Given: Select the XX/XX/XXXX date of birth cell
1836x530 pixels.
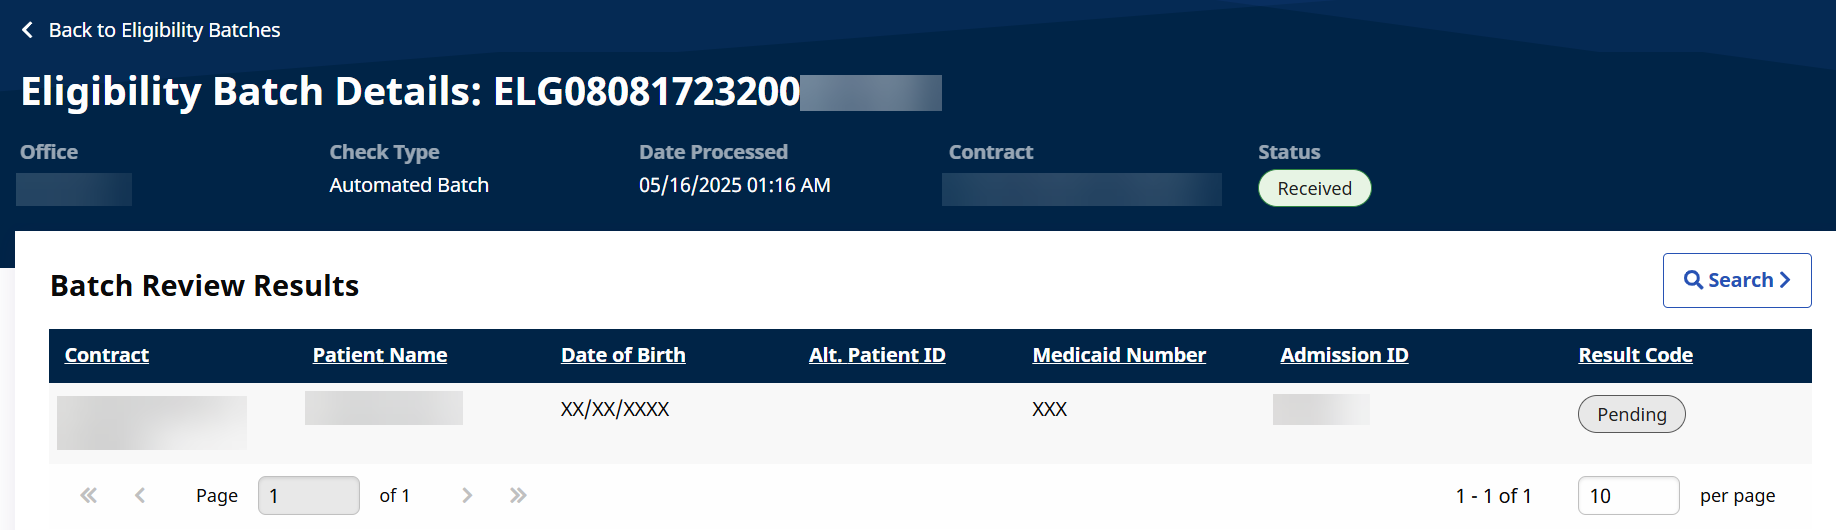Looking at the screenshot, I should 615,409.
